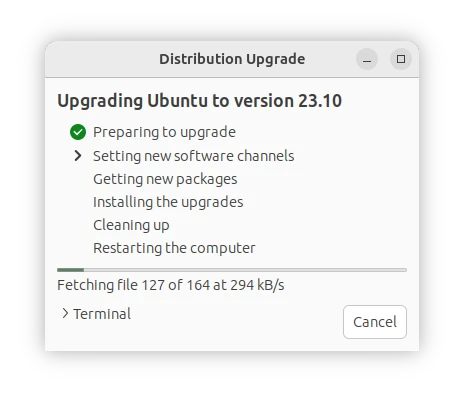Click the Fetching file status text
Screen dimensions: 450x398
pyautogui.click(x=171, y=285)
